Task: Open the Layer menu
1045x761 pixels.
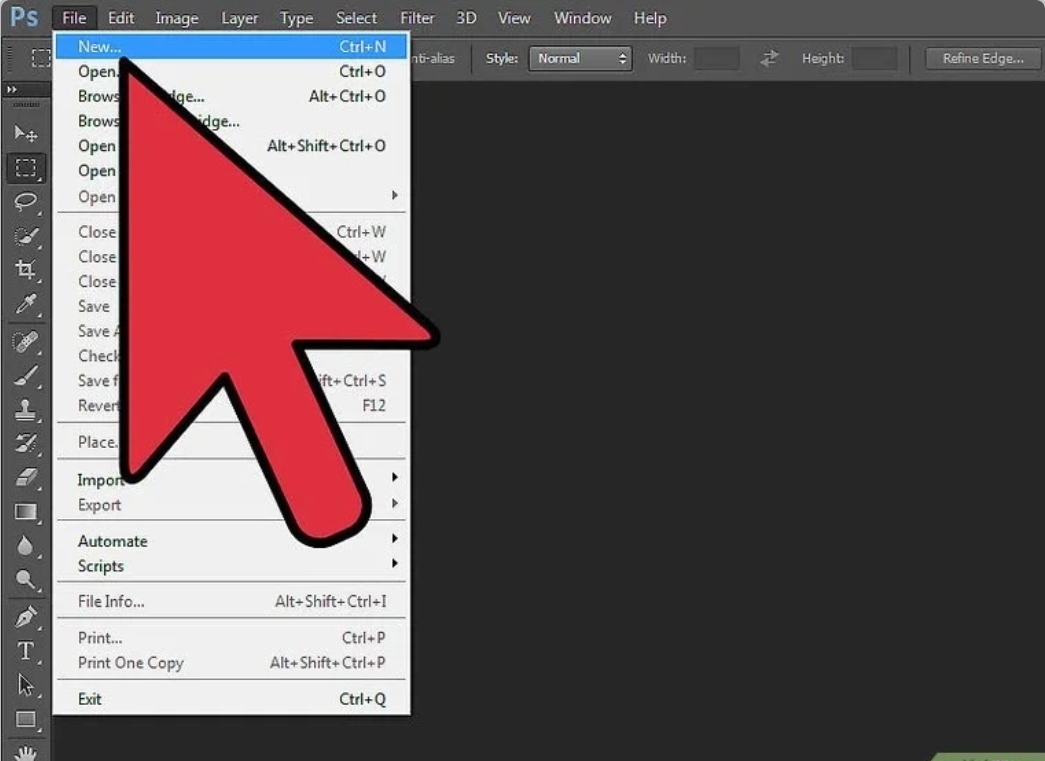Action: (239, 18)
